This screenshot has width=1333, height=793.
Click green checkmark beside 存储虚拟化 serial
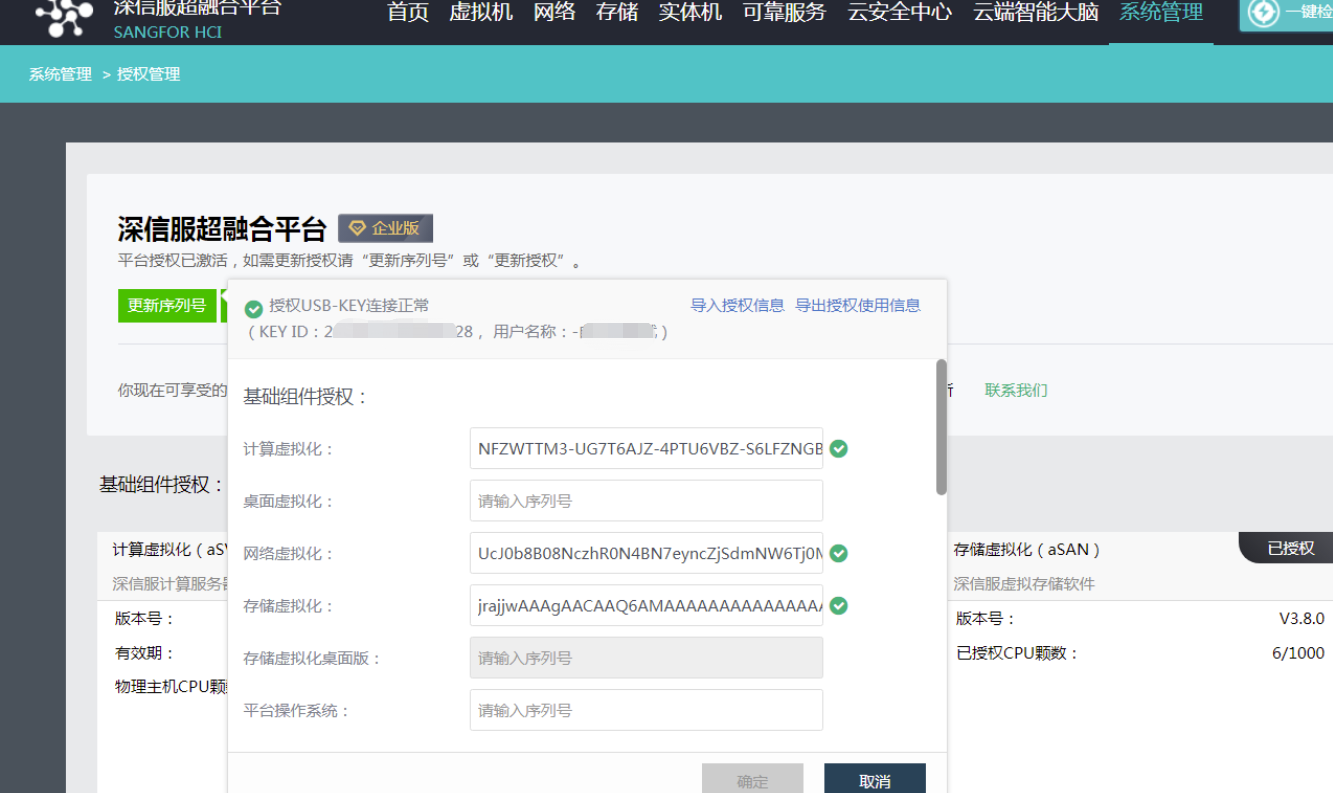pyautogui.click(x=839, y=605)
